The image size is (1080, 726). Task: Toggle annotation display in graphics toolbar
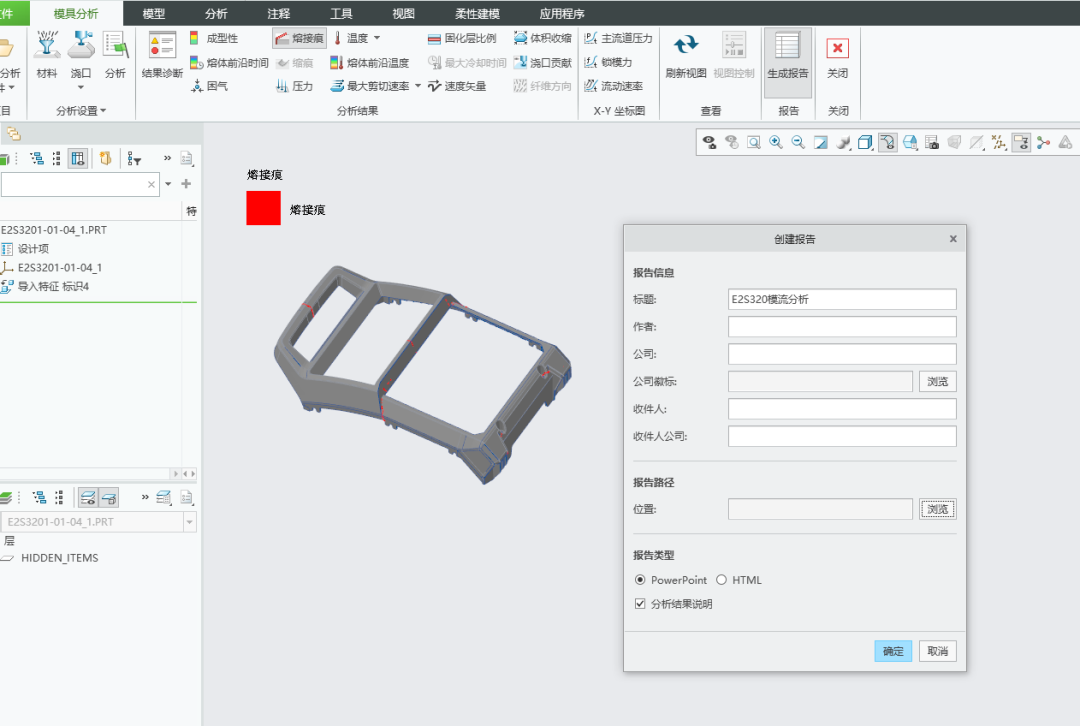(x=1021, y=143)
